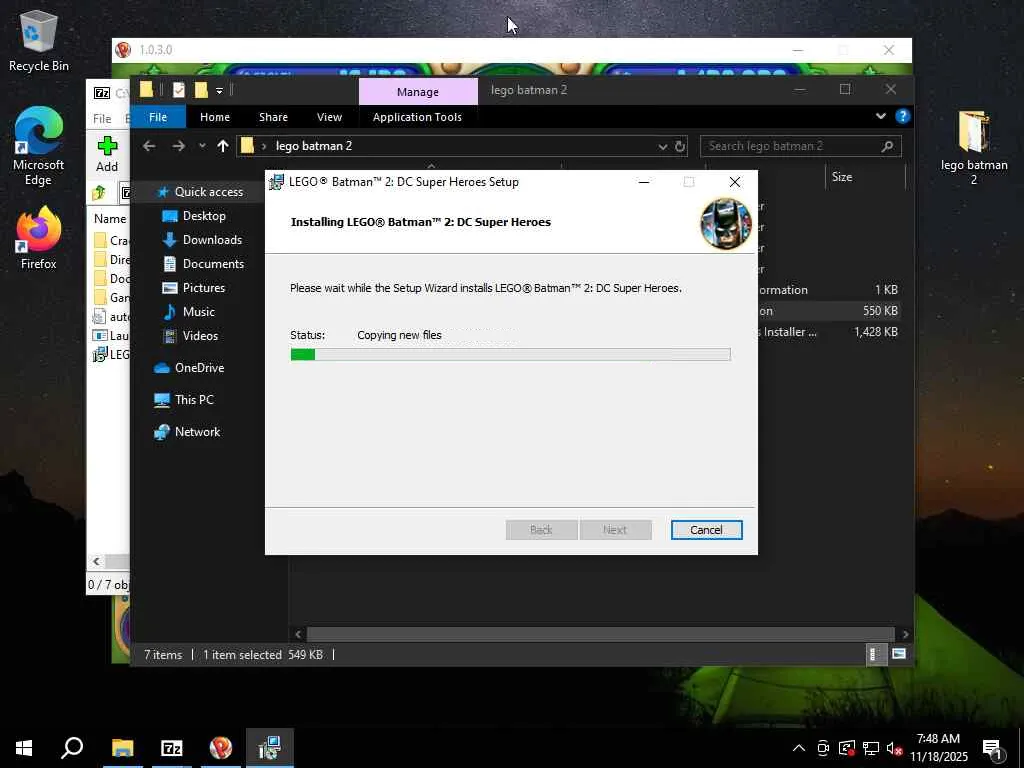
Task: Open the Recycle Bin desktop icon
Action: (x=38, y=39)
